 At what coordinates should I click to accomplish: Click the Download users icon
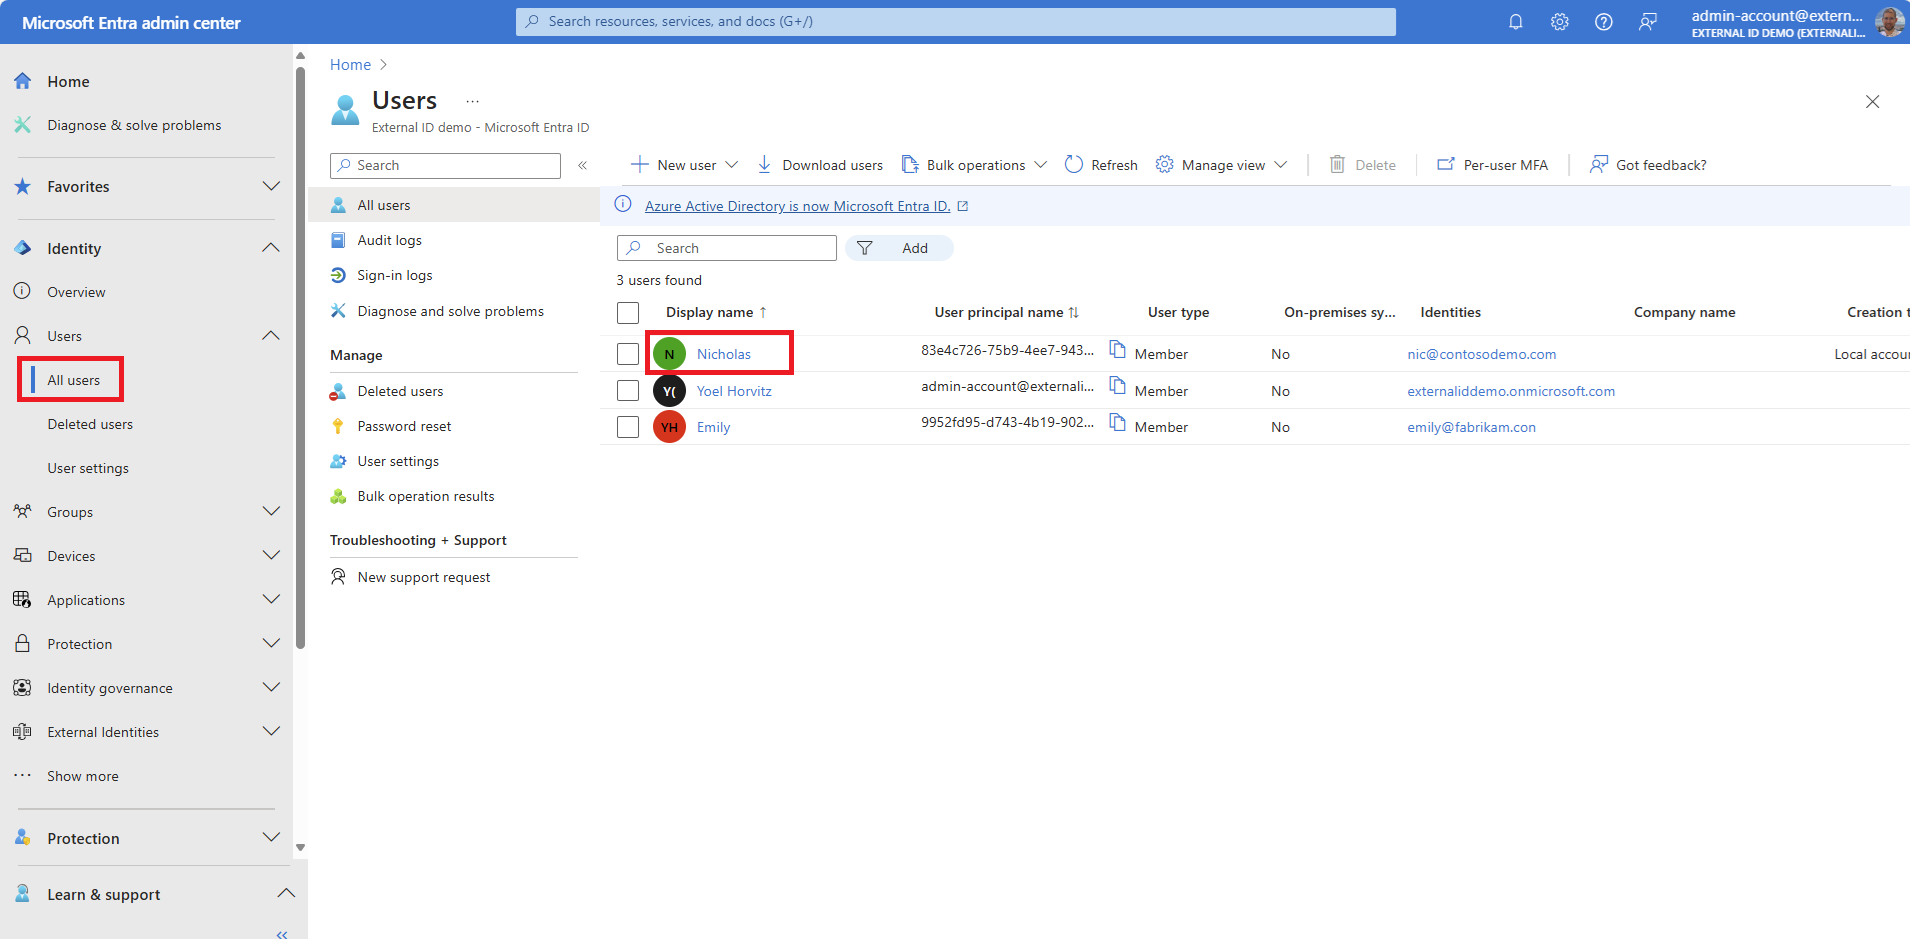pos(764,165)
